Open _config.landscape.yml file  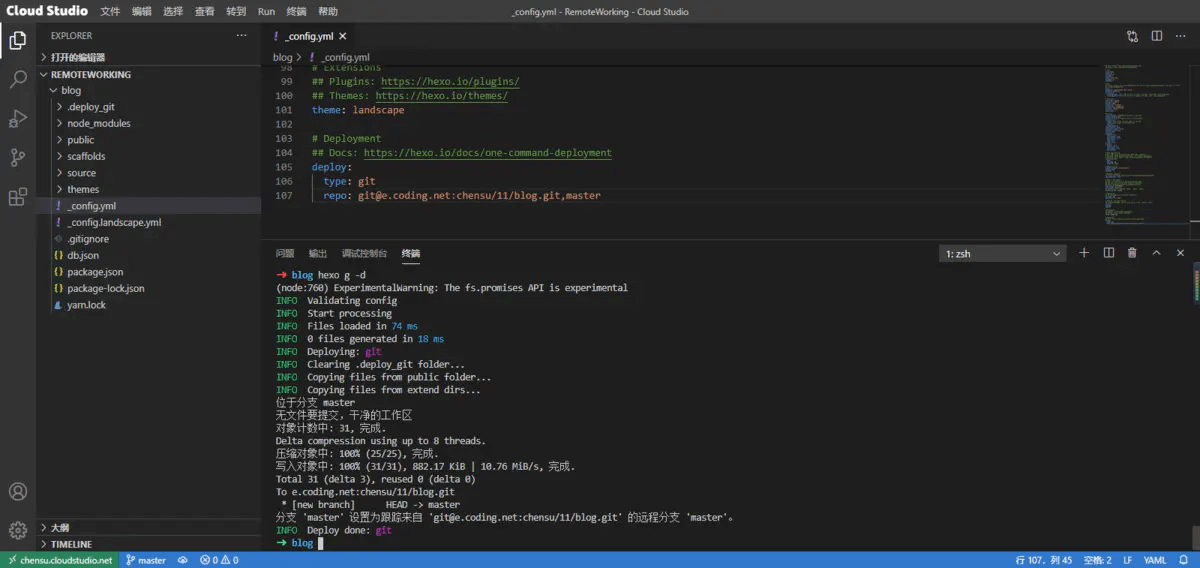pyautogui.click(x=149, y=222)
